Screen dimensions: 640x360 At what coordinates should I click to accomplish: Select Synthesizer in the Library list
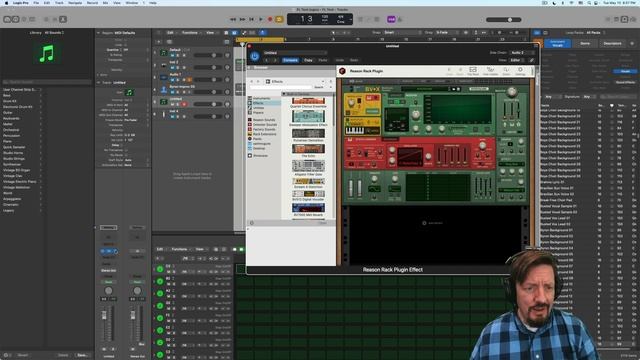(x=11, y=164)
